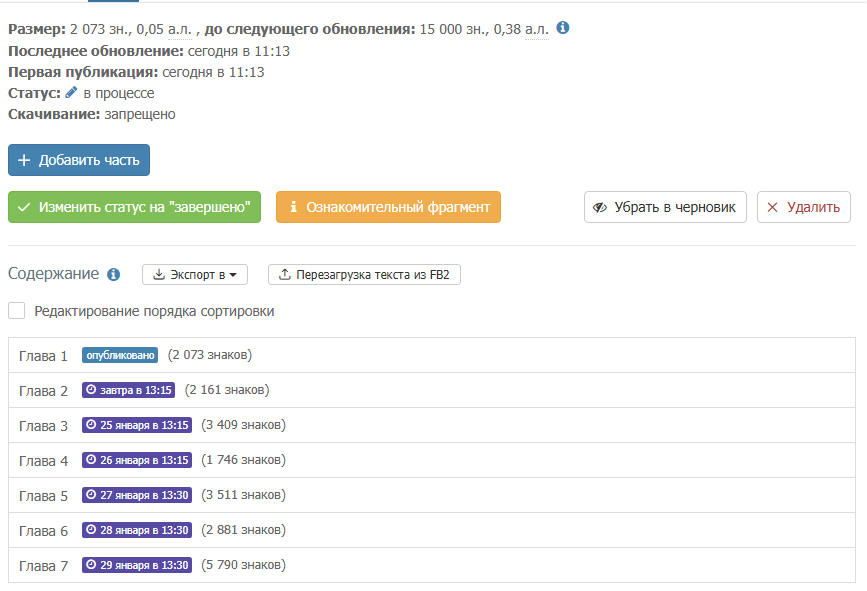Click the info icon beside the Содержание heading

click(x=114, y=275)
